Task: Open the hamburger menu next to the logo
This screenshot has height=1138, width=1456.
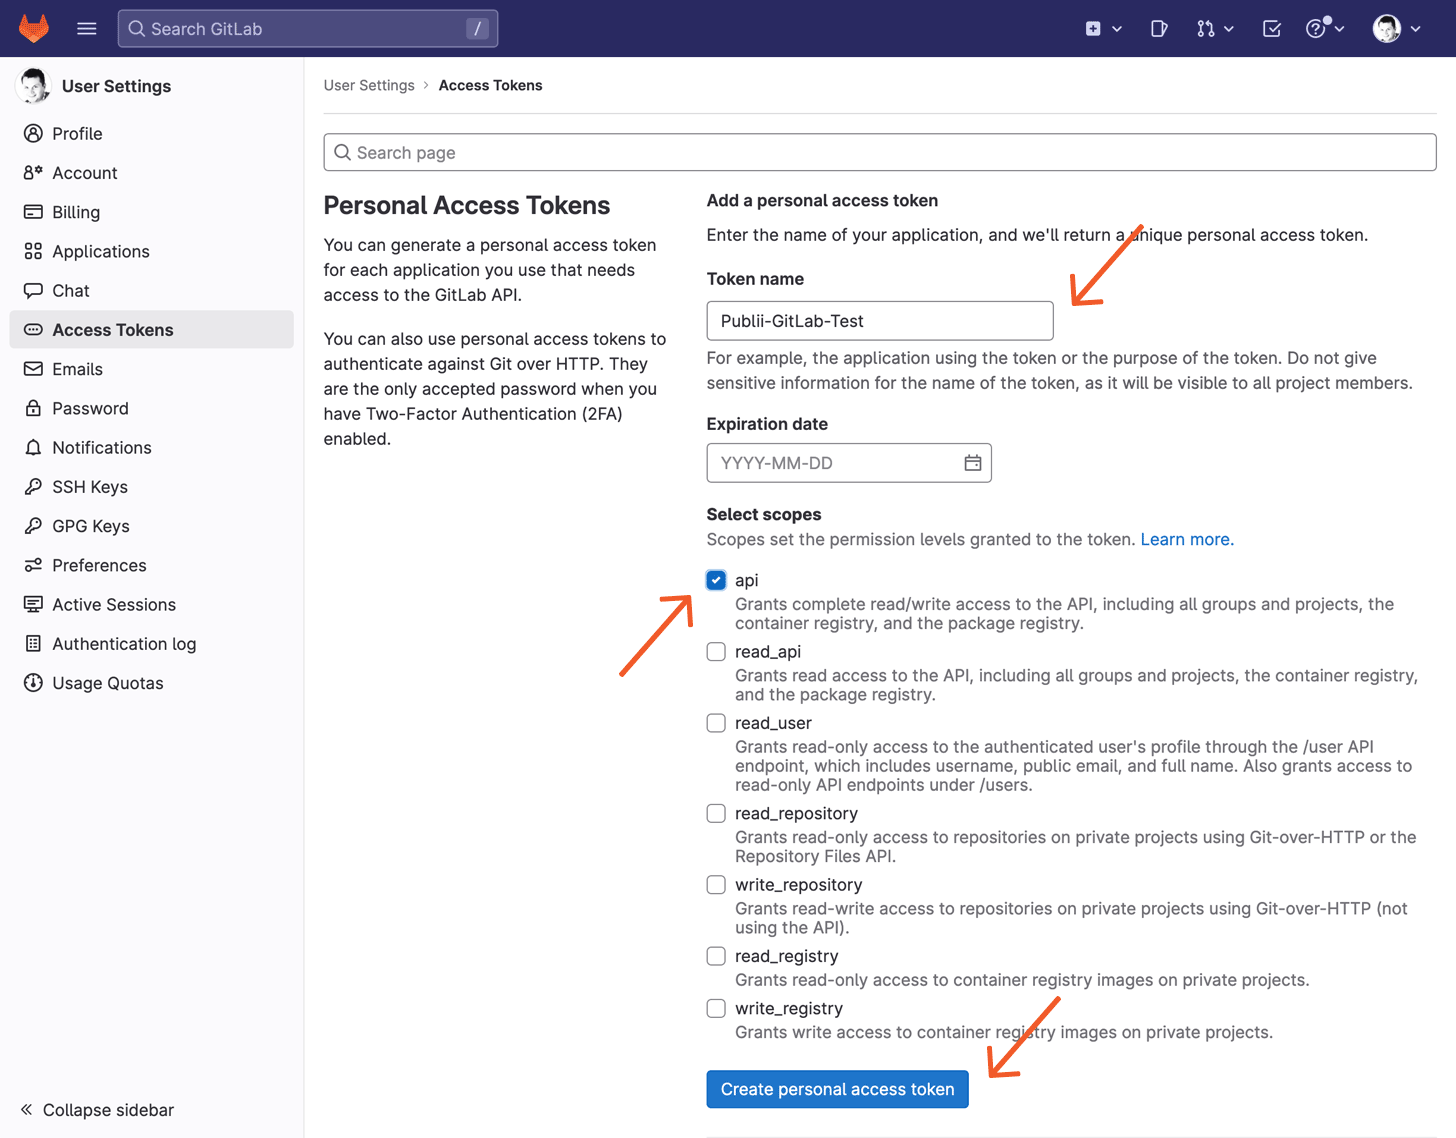Action: pos(87,28)
